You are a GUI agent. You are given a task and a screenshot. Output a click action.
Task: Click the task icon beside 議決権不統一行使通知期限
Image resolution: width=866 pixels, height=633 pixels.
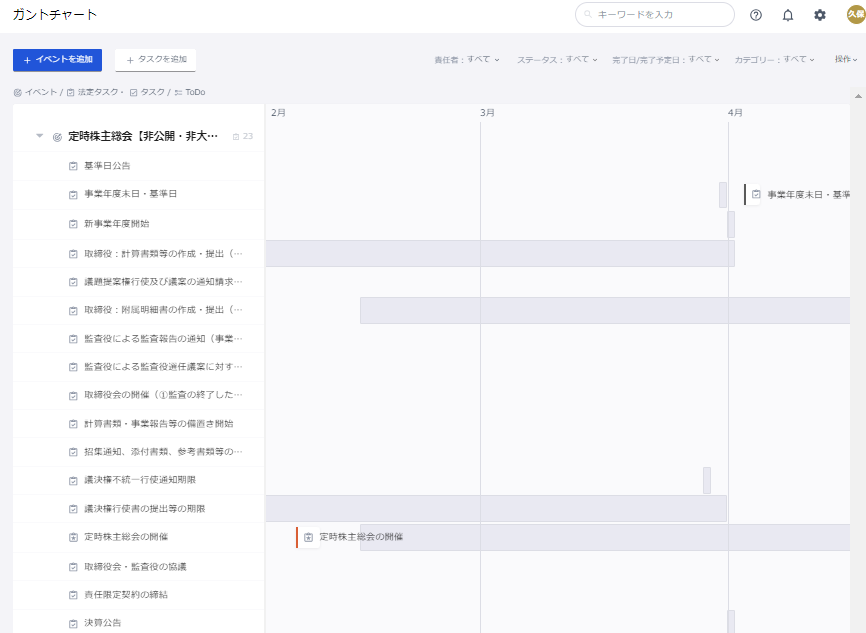click(x=73, y=481)
